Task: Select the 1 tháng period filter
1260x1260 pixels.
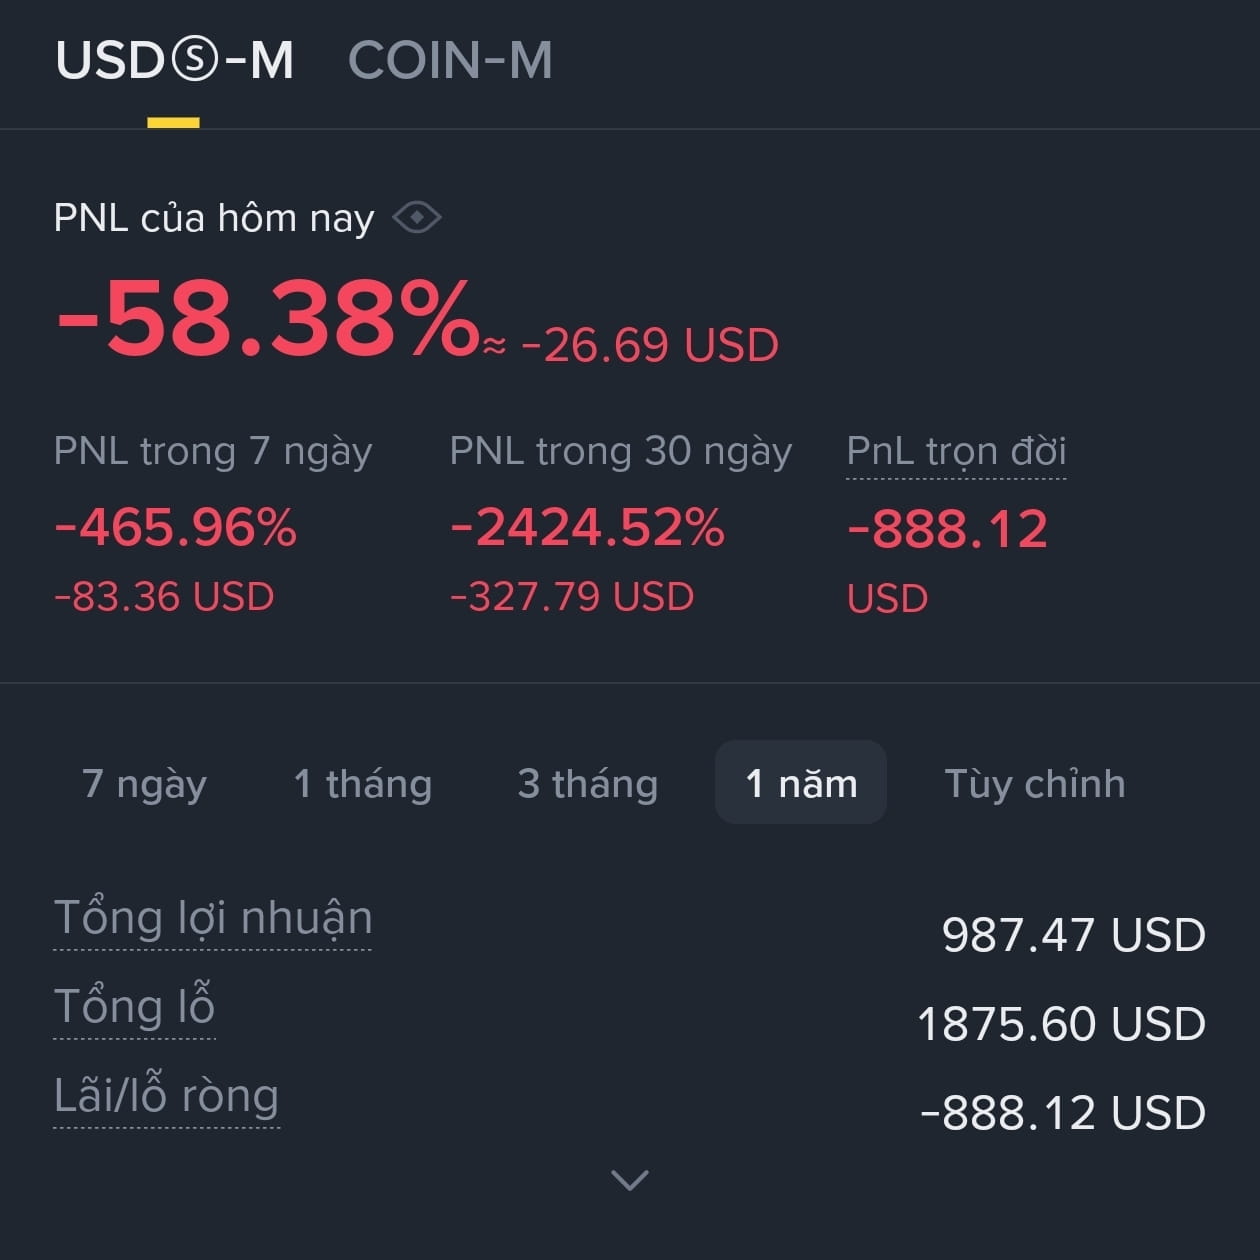Action: tap(363, 784)
